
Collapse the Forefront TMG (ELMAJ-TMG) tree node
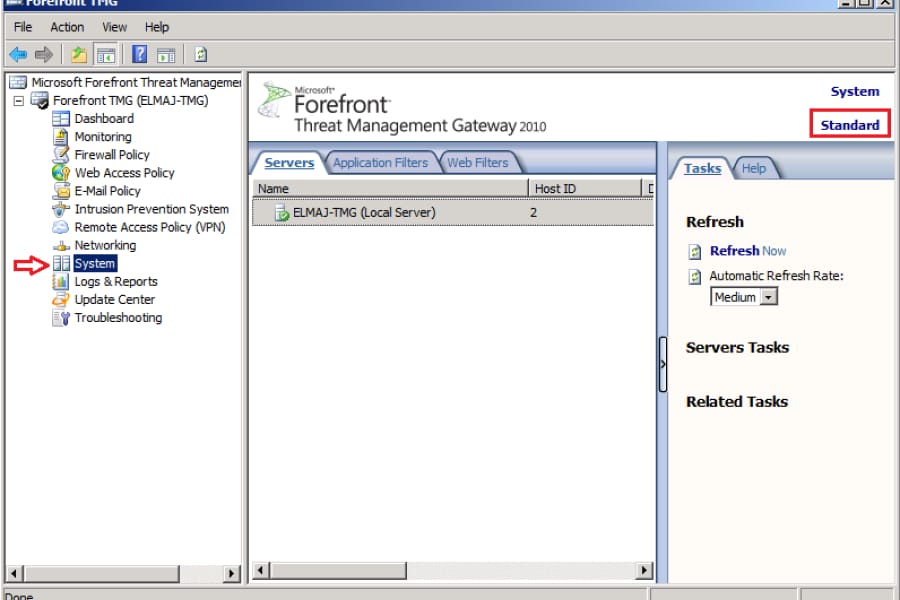(19, 101)
